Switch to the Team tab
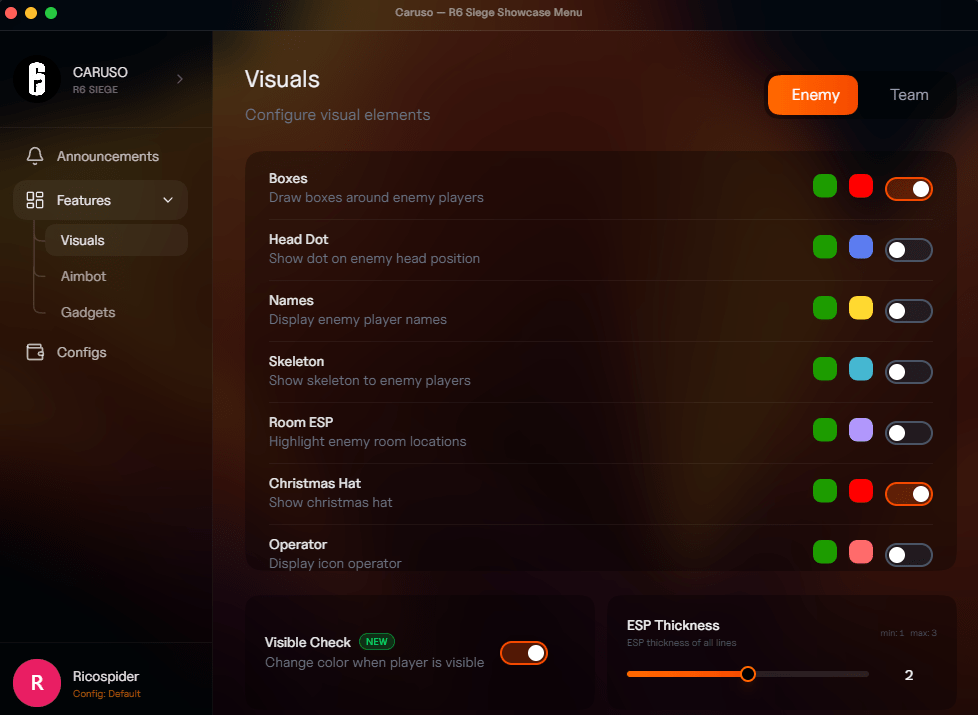The height and width of the screenshot is (715, 978). (x=909, y=95)
